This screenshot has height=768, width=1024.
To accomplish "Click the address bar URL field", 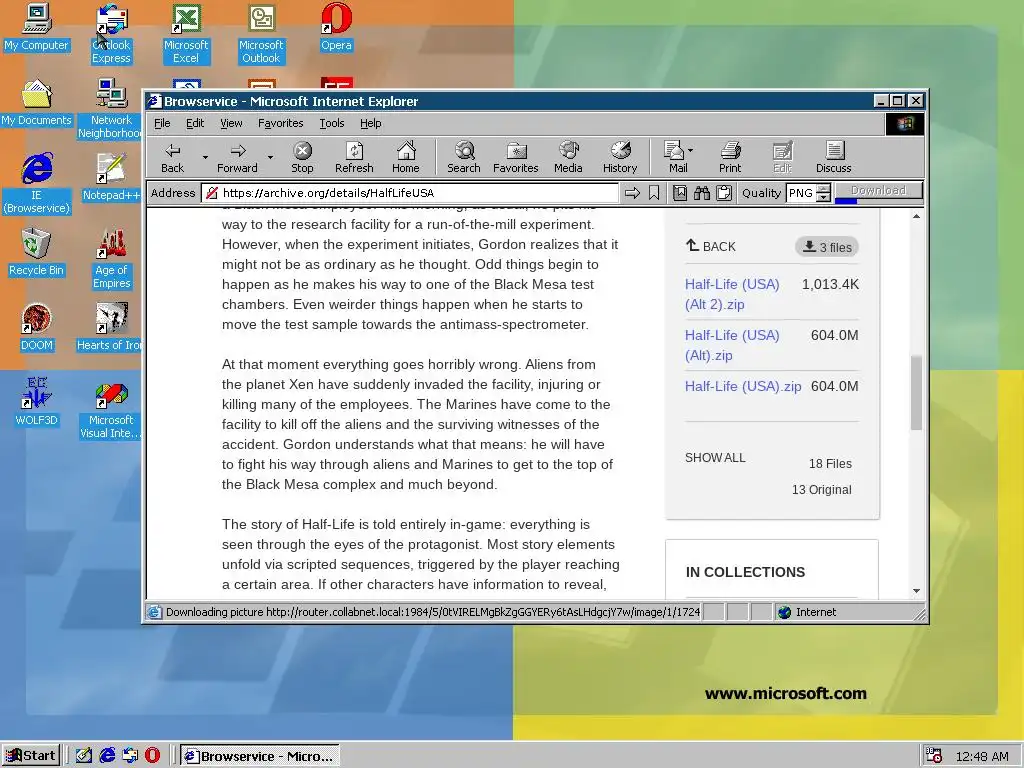I will coord(409,193).
